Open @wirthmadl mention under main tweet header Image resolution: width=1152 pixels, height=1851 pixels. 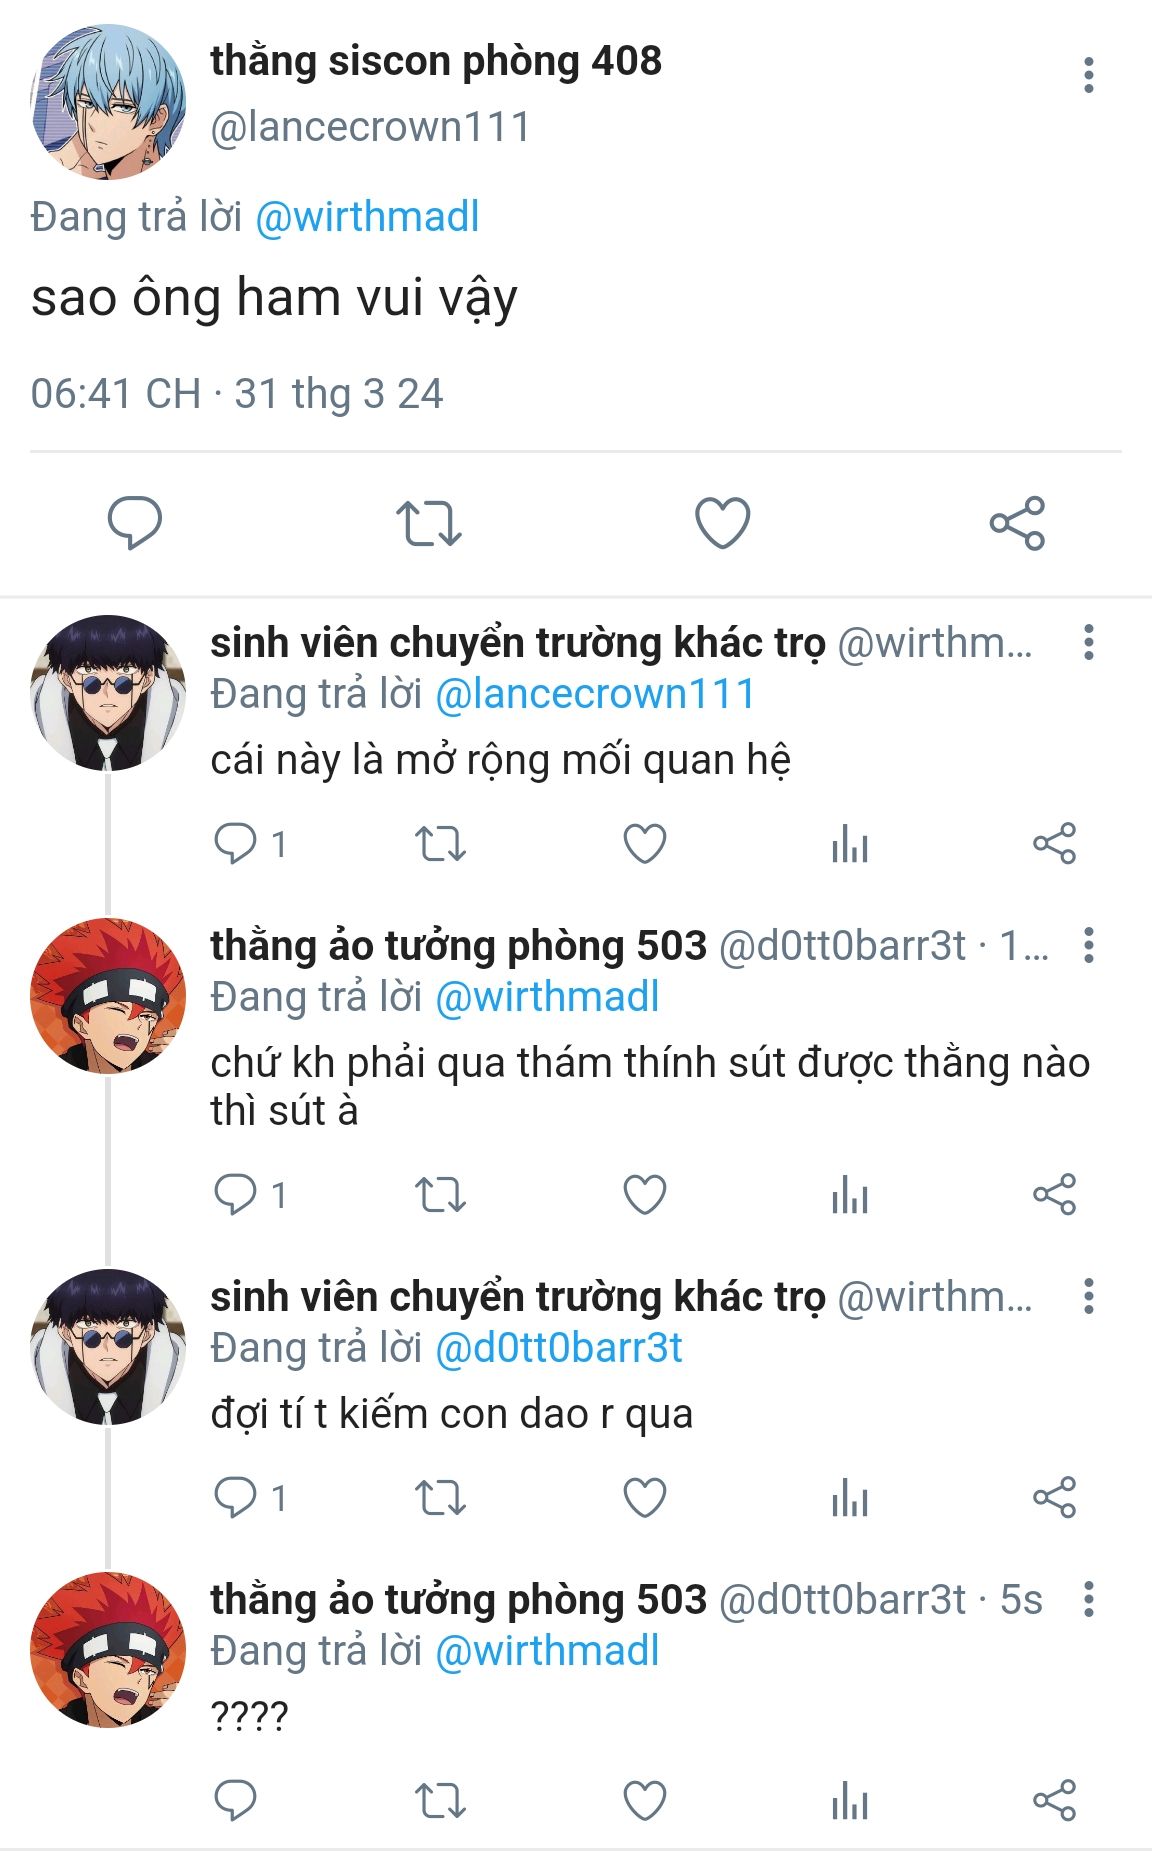pos(367,217)
